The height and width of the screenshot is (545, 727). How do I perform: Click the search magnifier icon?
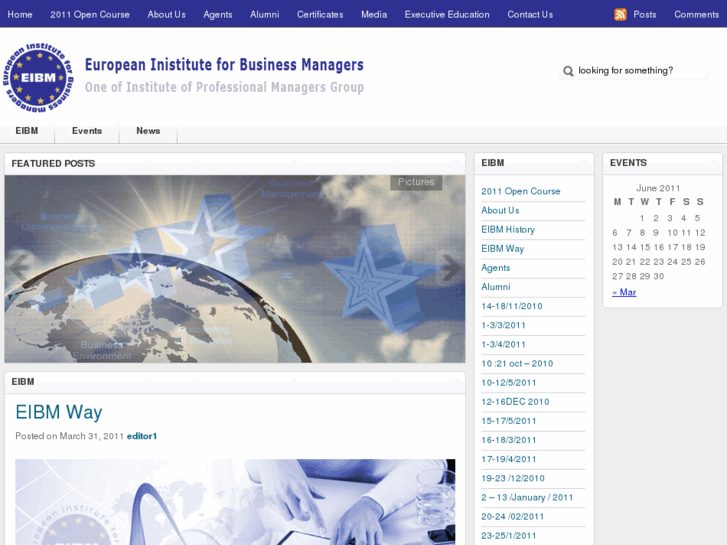(x=568, y=71)
